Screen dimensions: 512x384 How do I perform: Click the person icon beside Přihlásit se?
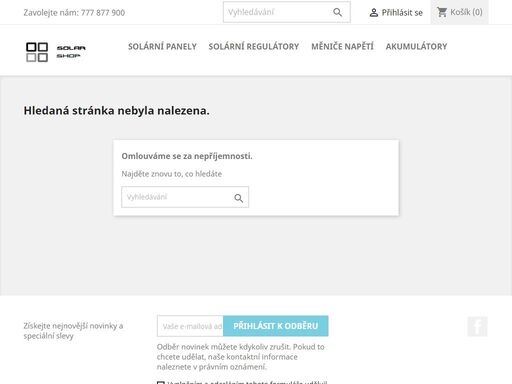coord(374,13)
